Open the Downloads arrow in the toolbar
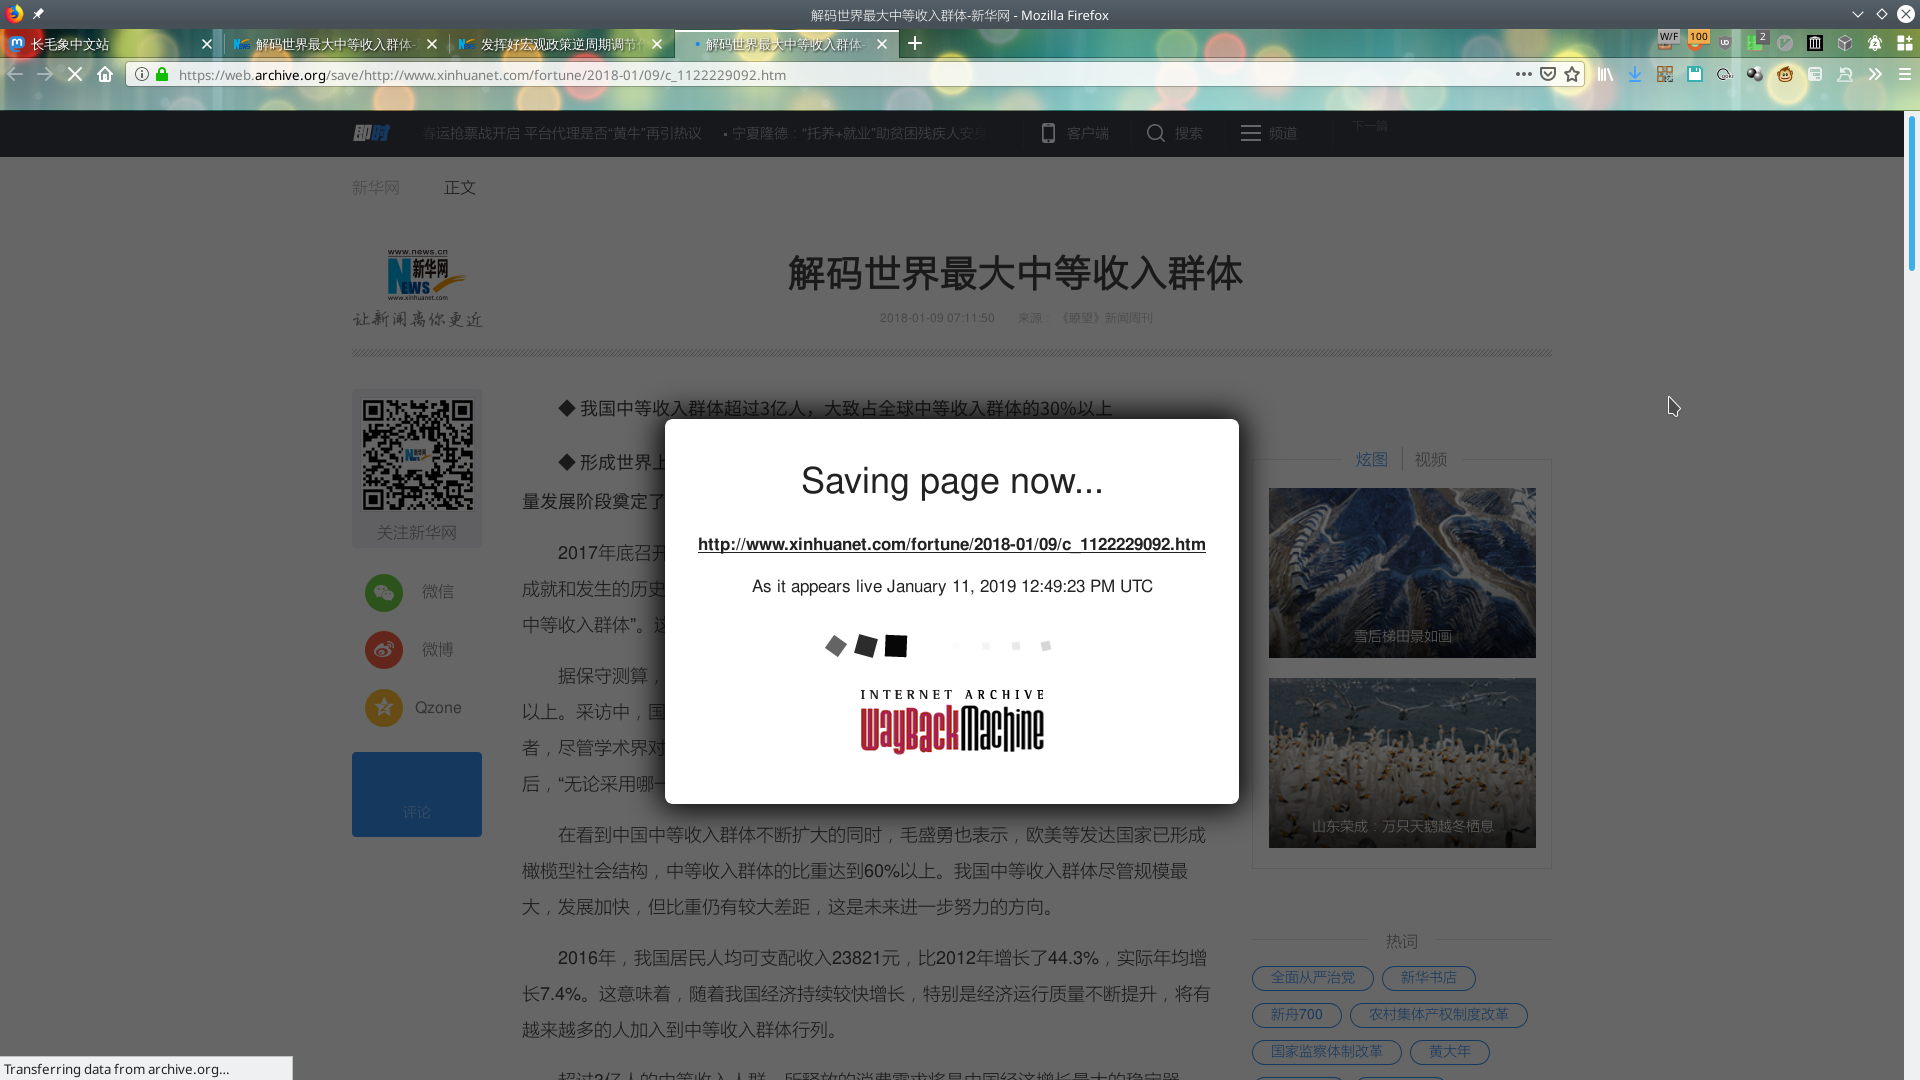This screenshot has height=1080, width=1920. tap(1635, 75)
